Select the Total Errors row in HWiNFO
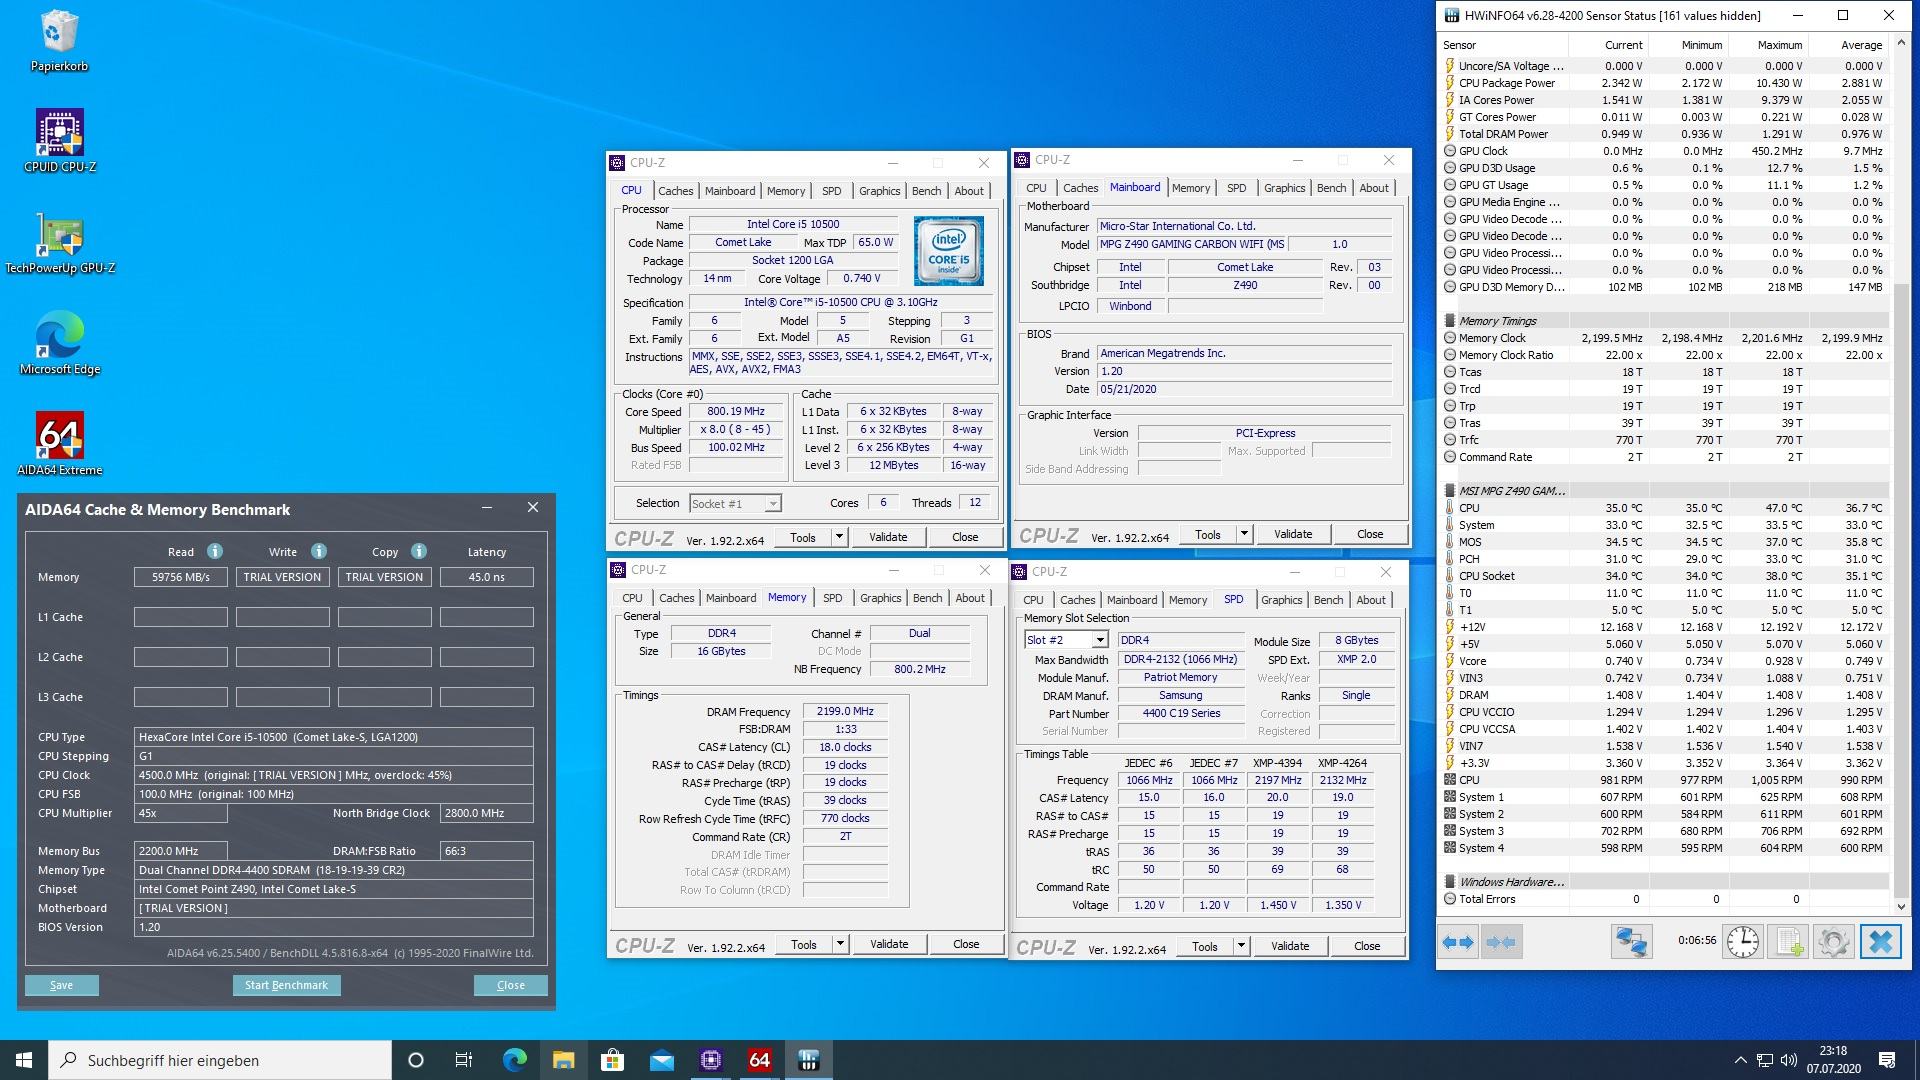The height and width of the screenshot is (1080, 1920). click(1664, 899)
